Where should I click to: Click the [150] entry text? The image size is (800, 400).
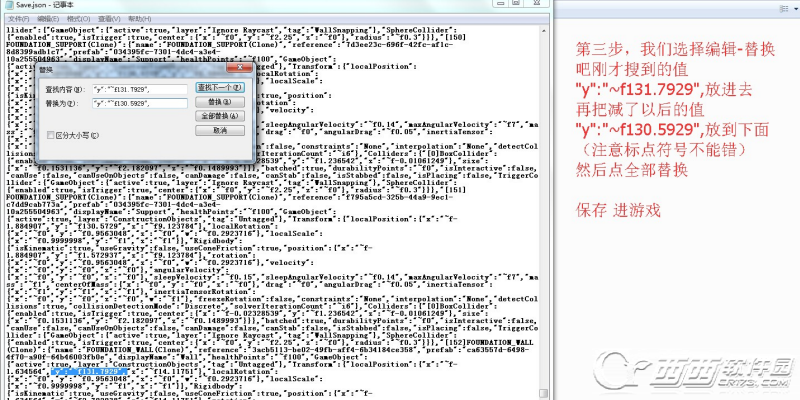(x=455, y=37)
